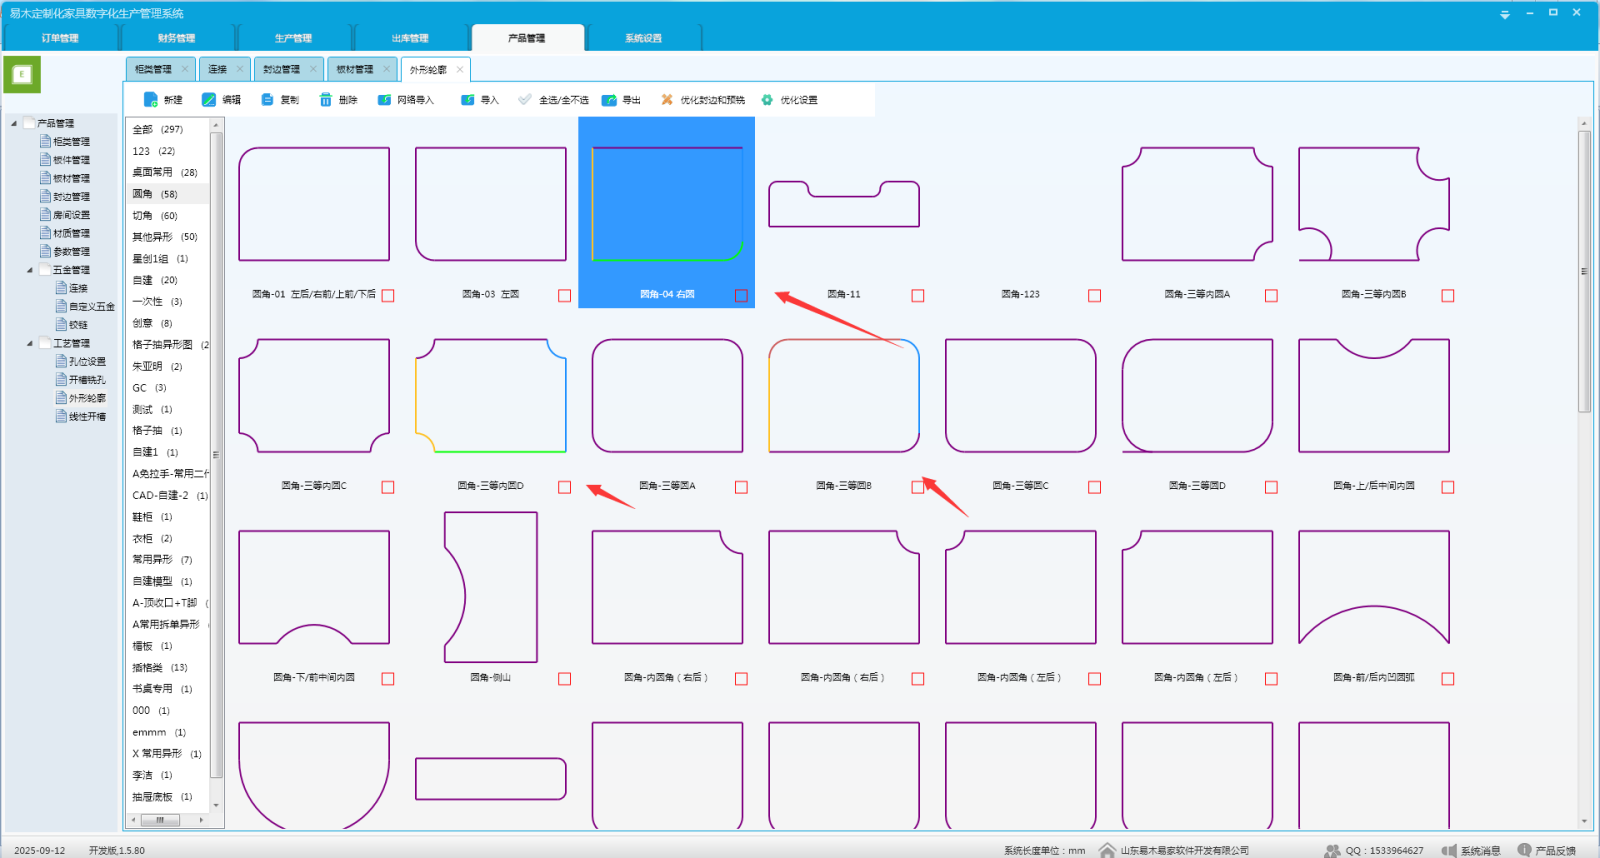This screenshot has height=858, width=1600.
Task: Select the 圆角-11 shape thumbnail
Action: [x=843, y=205]
